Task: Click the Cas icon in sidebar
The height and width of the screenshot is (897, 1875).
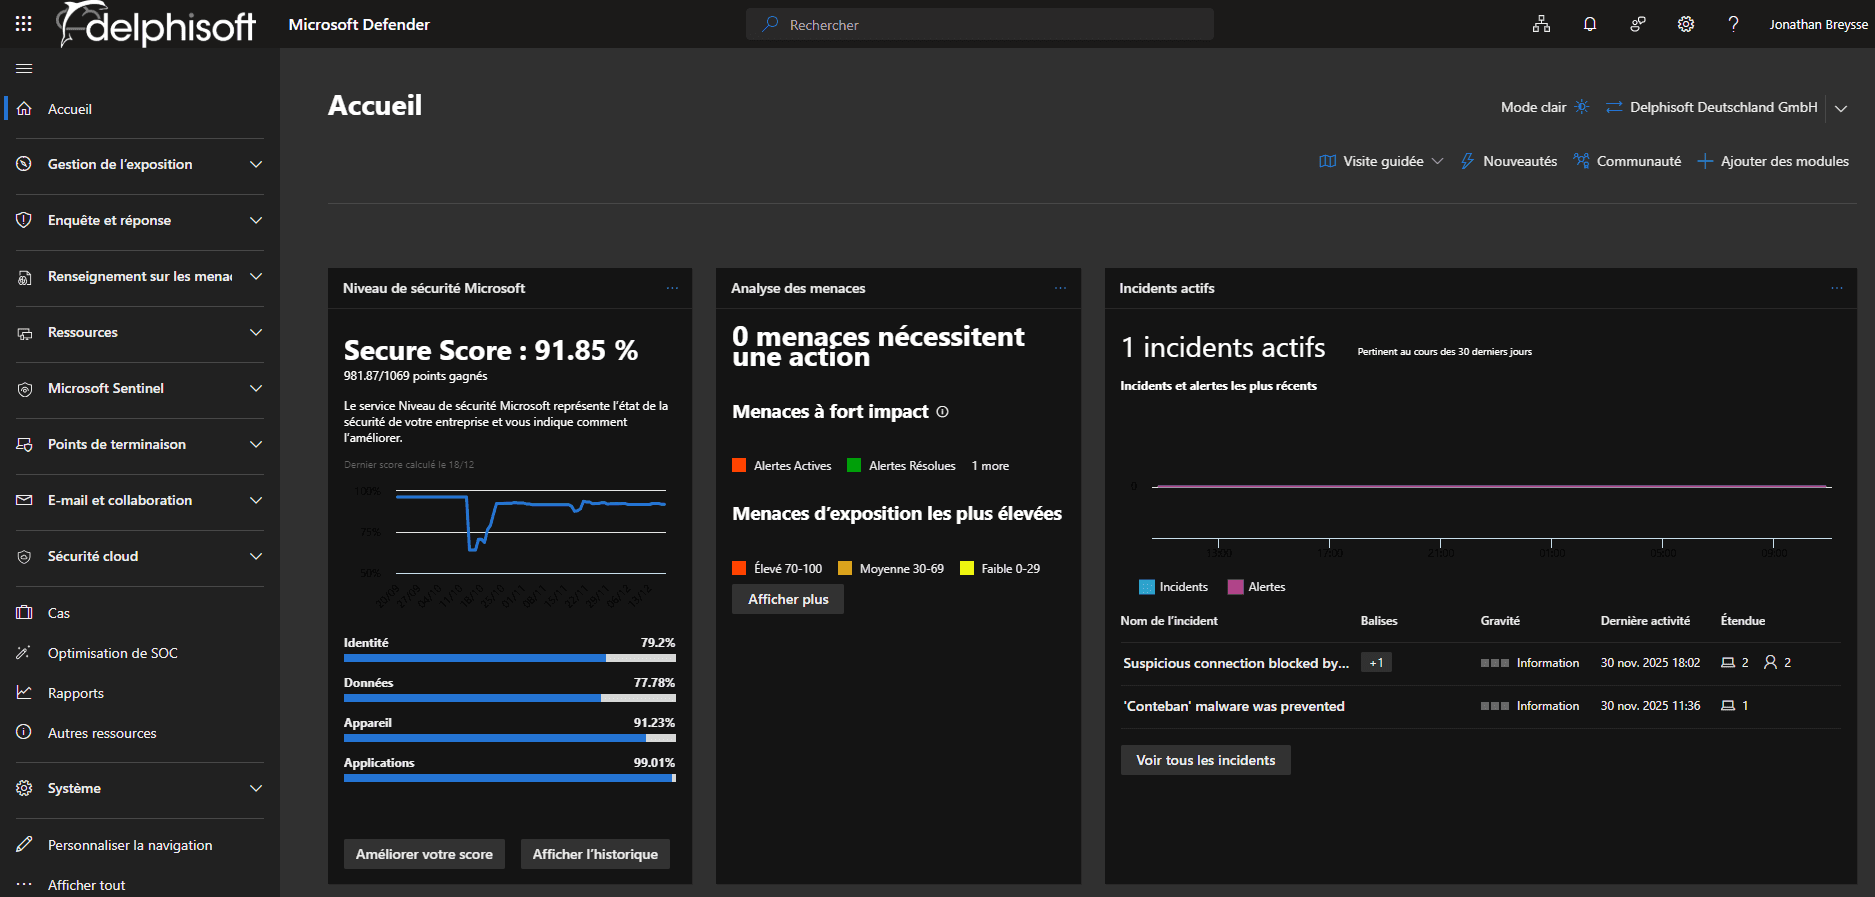Action: point(24,613)
